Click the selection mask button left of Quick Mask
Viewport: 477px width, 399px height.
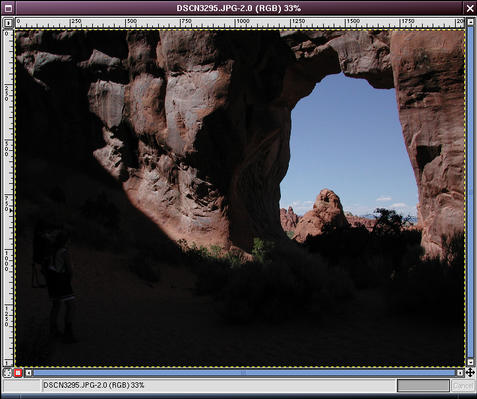coord(7,373)
